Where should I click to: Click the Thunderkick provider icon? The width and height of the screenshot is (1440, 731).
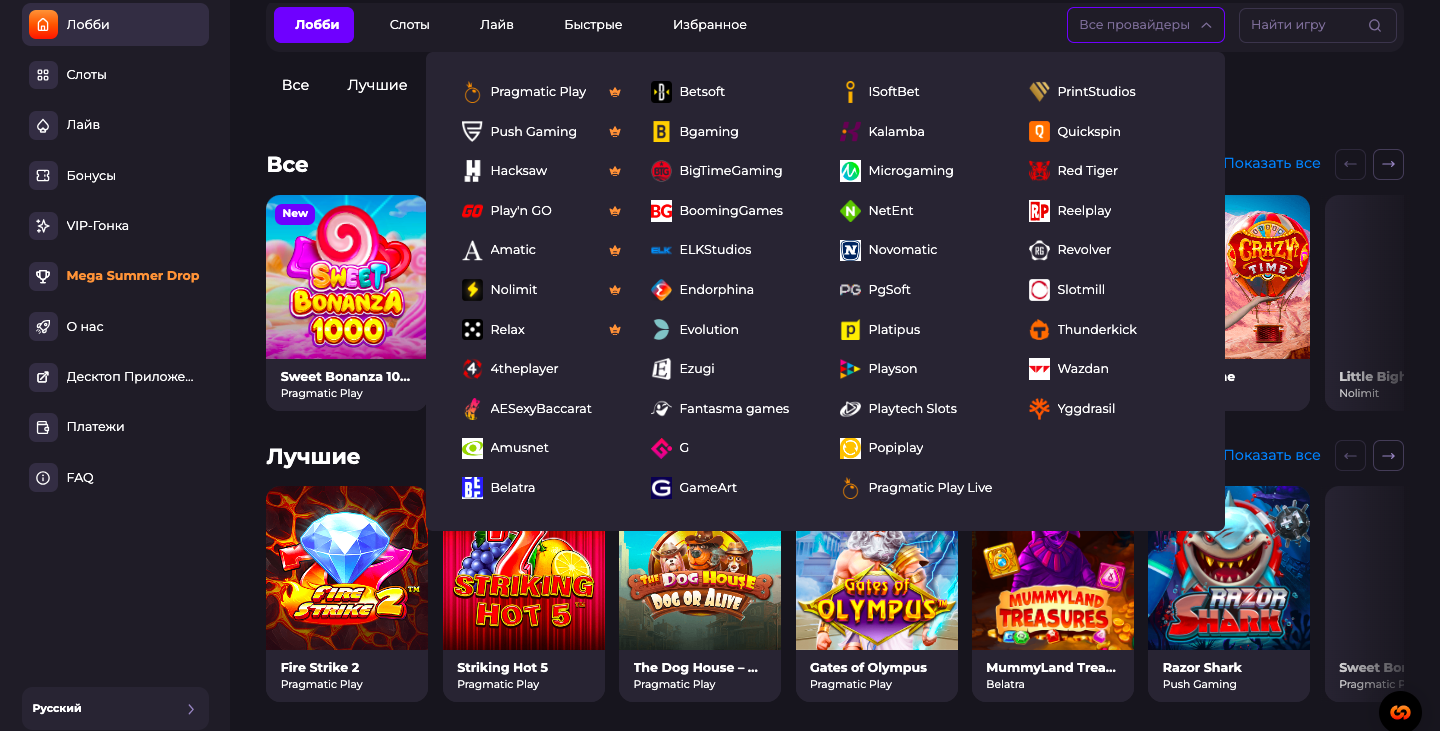pyautogui.click(x=1039, y=329)
